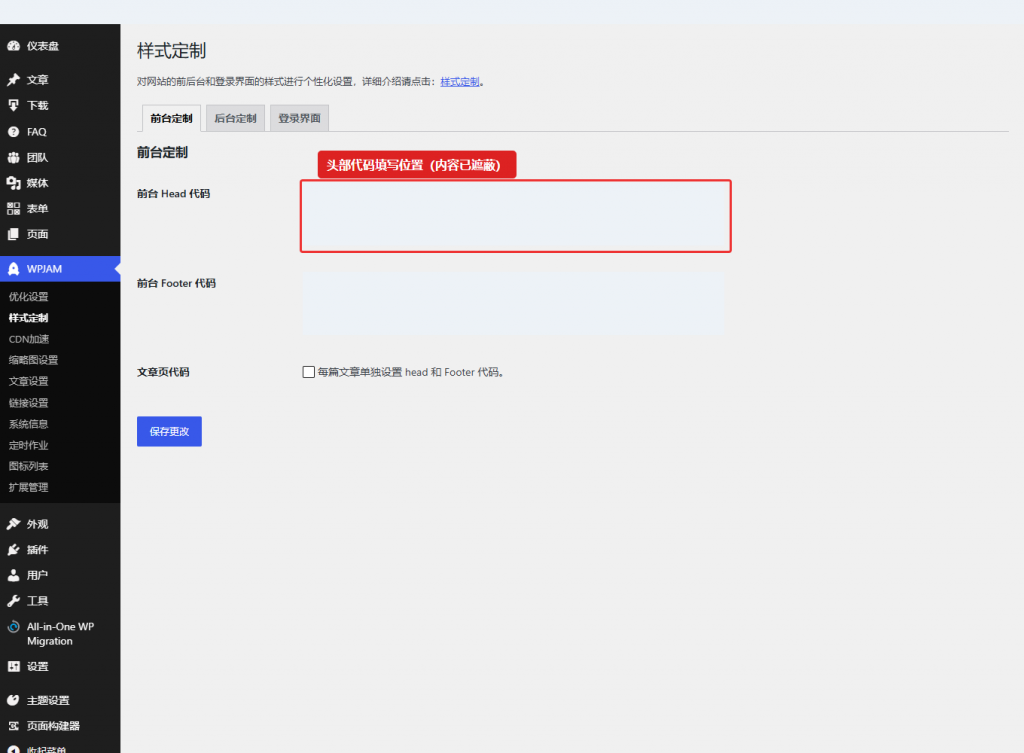Open the 仪表盘 menu label

pos(43,46)
